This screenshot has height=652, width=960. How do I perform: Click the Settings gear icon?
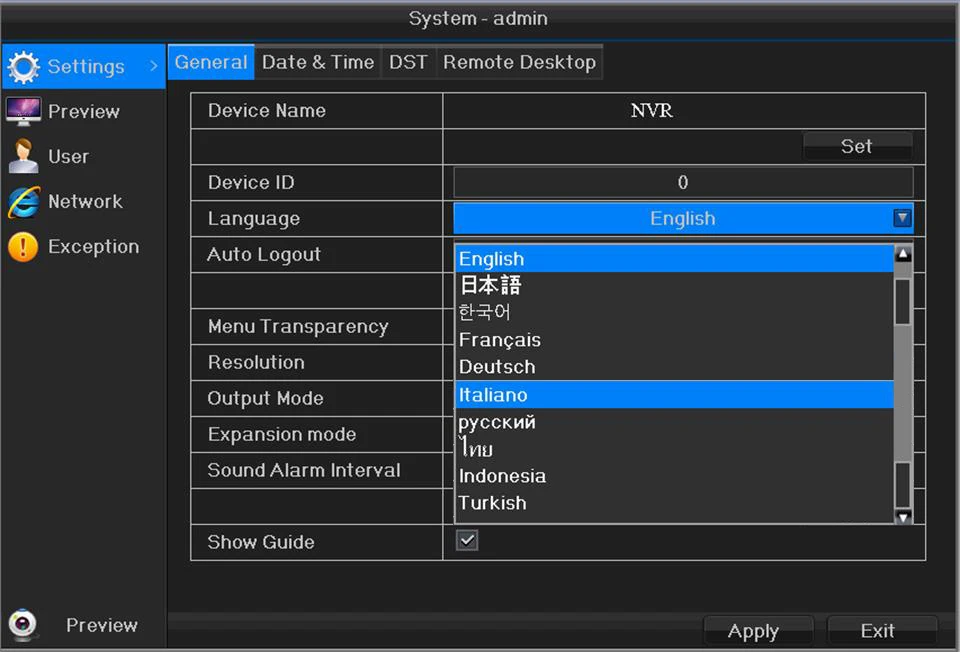(x=24, y=66)
